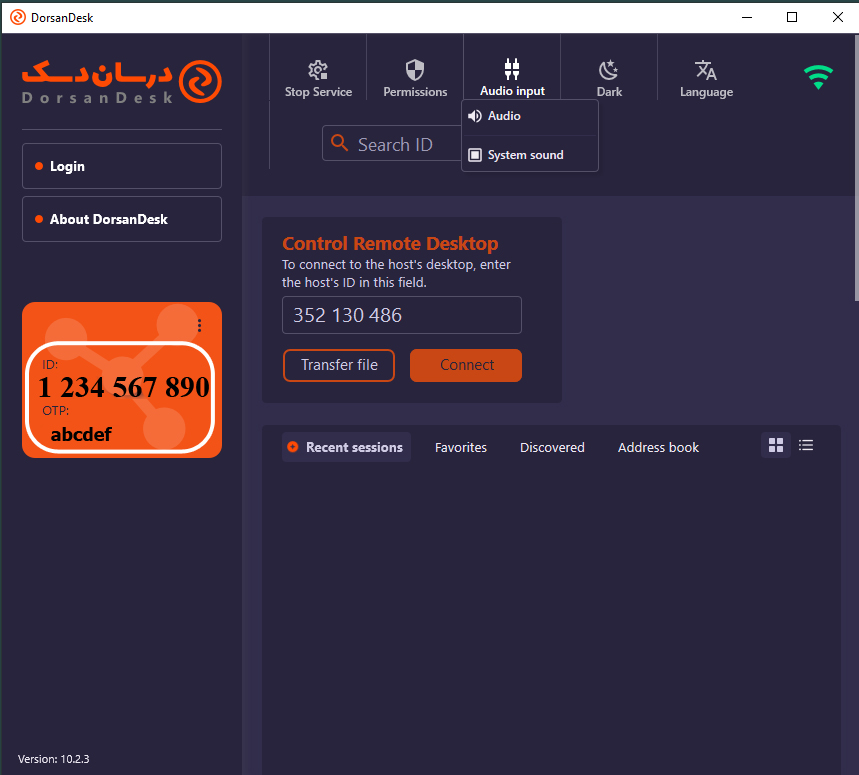Viewport: 859px width, 775px height.
Task: Click the Stop Service gear icon
Action: tap(318, 70)
